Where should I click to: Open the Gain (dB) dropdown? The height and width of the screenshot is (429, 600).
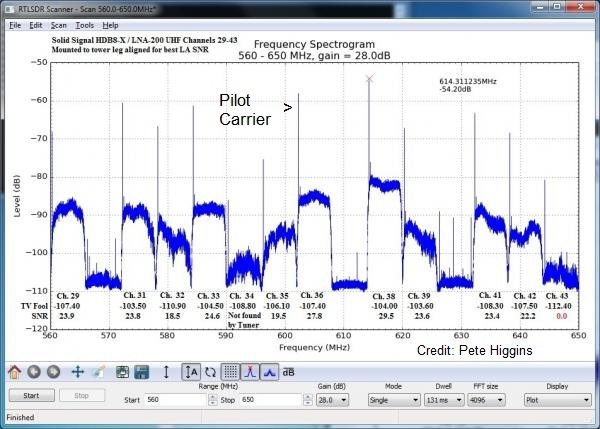(x=331, y=399)
